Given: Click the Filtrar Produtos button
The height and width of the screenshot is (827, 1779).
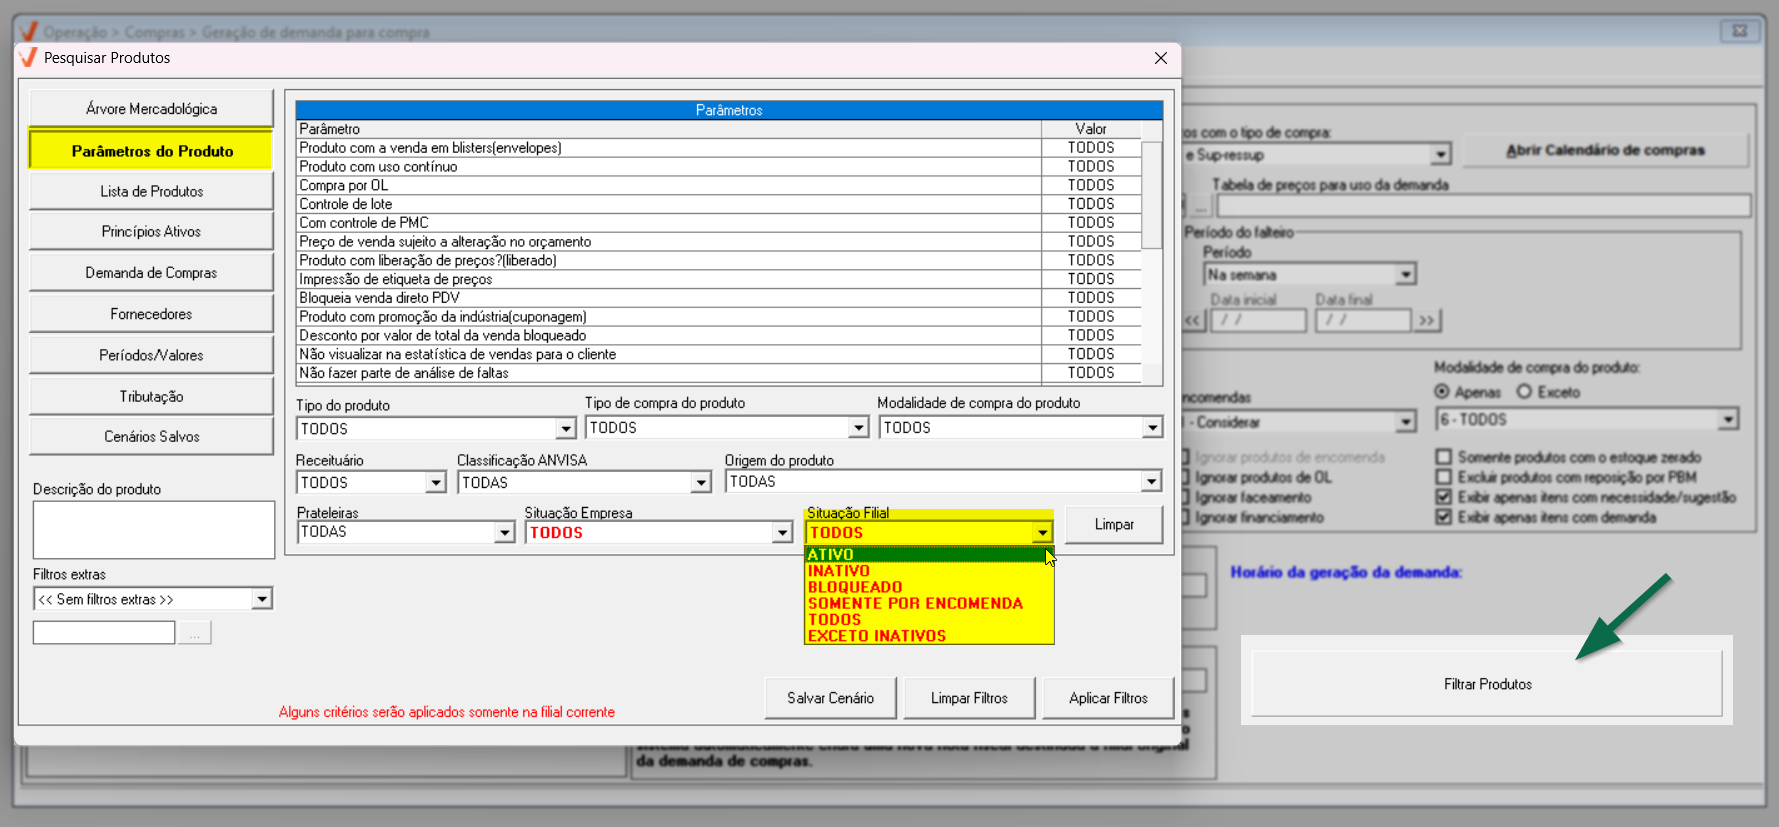Looking at the screenshot, I should 1486,684.
